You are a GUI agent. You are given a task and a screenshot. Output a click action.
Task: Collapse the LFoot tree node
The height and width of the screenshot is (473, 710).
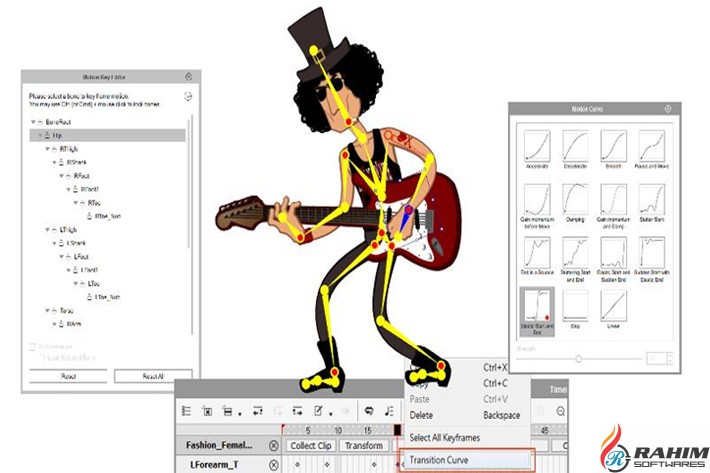[x=62, y=257]
